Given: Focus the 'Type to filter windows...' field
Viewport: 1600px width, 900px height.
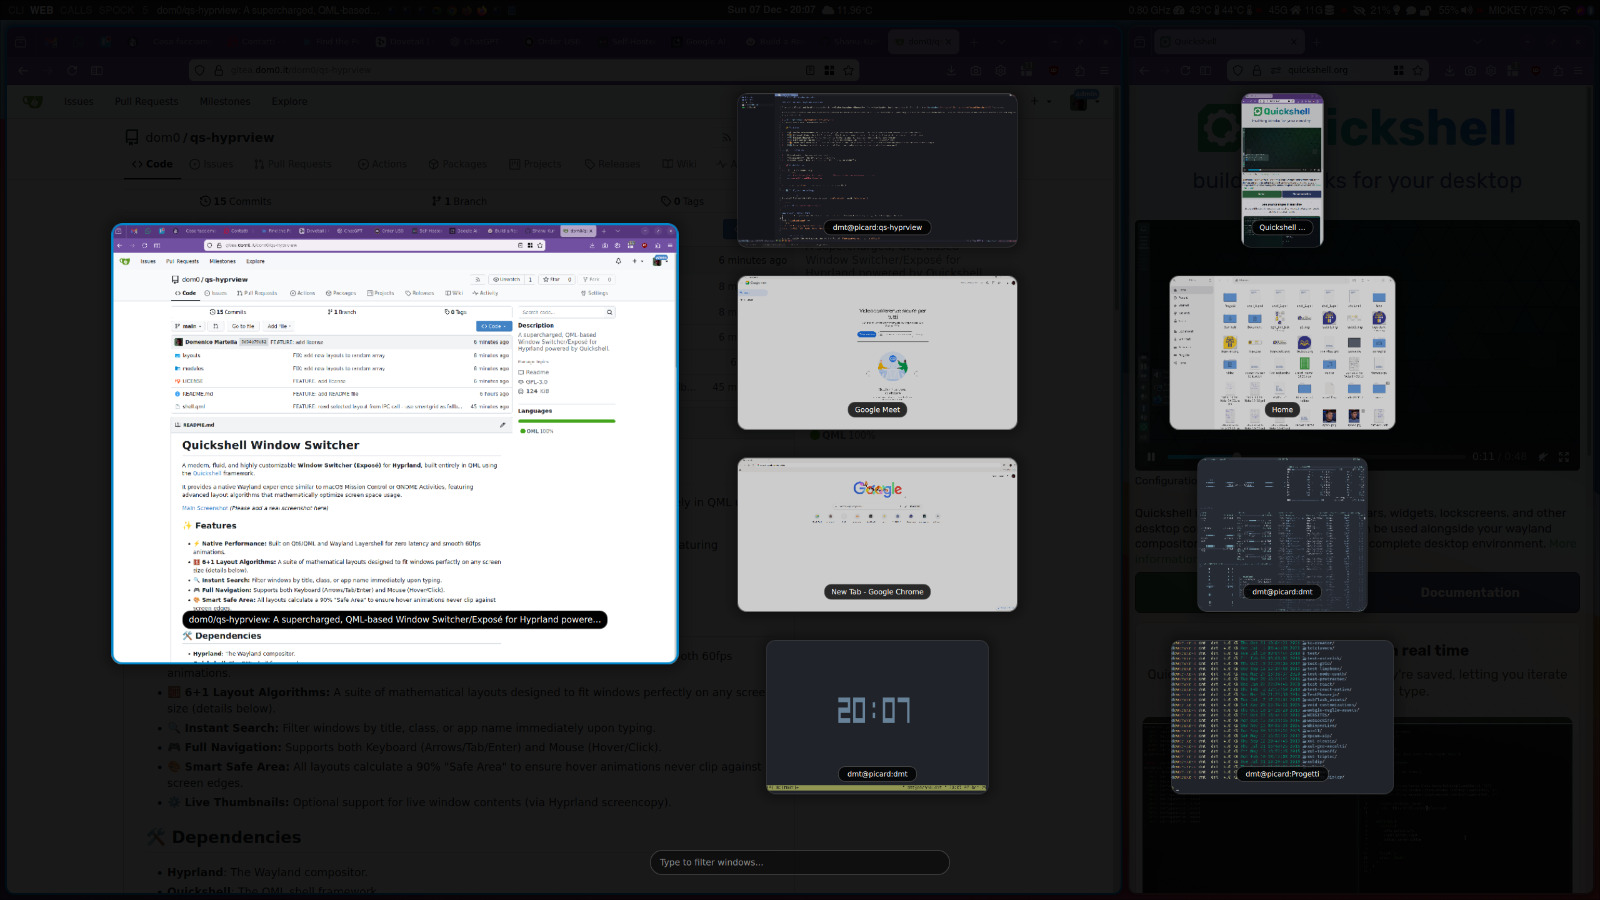Looking at the screenshot, I should tap(799, 862).
